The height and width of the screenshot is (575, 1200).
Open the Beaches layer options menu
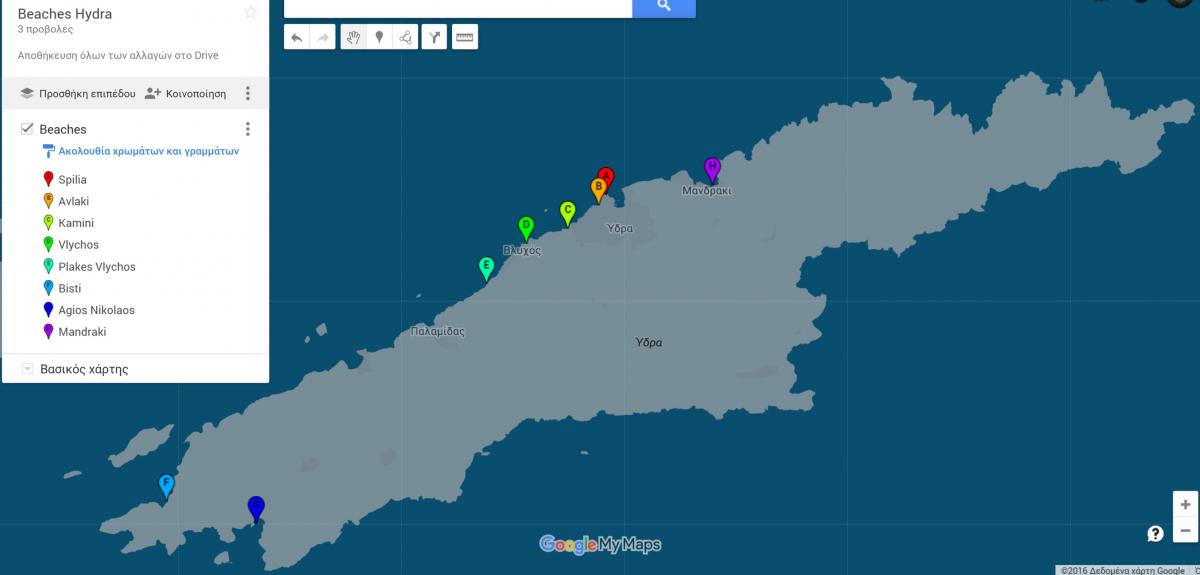pos(248,129)
